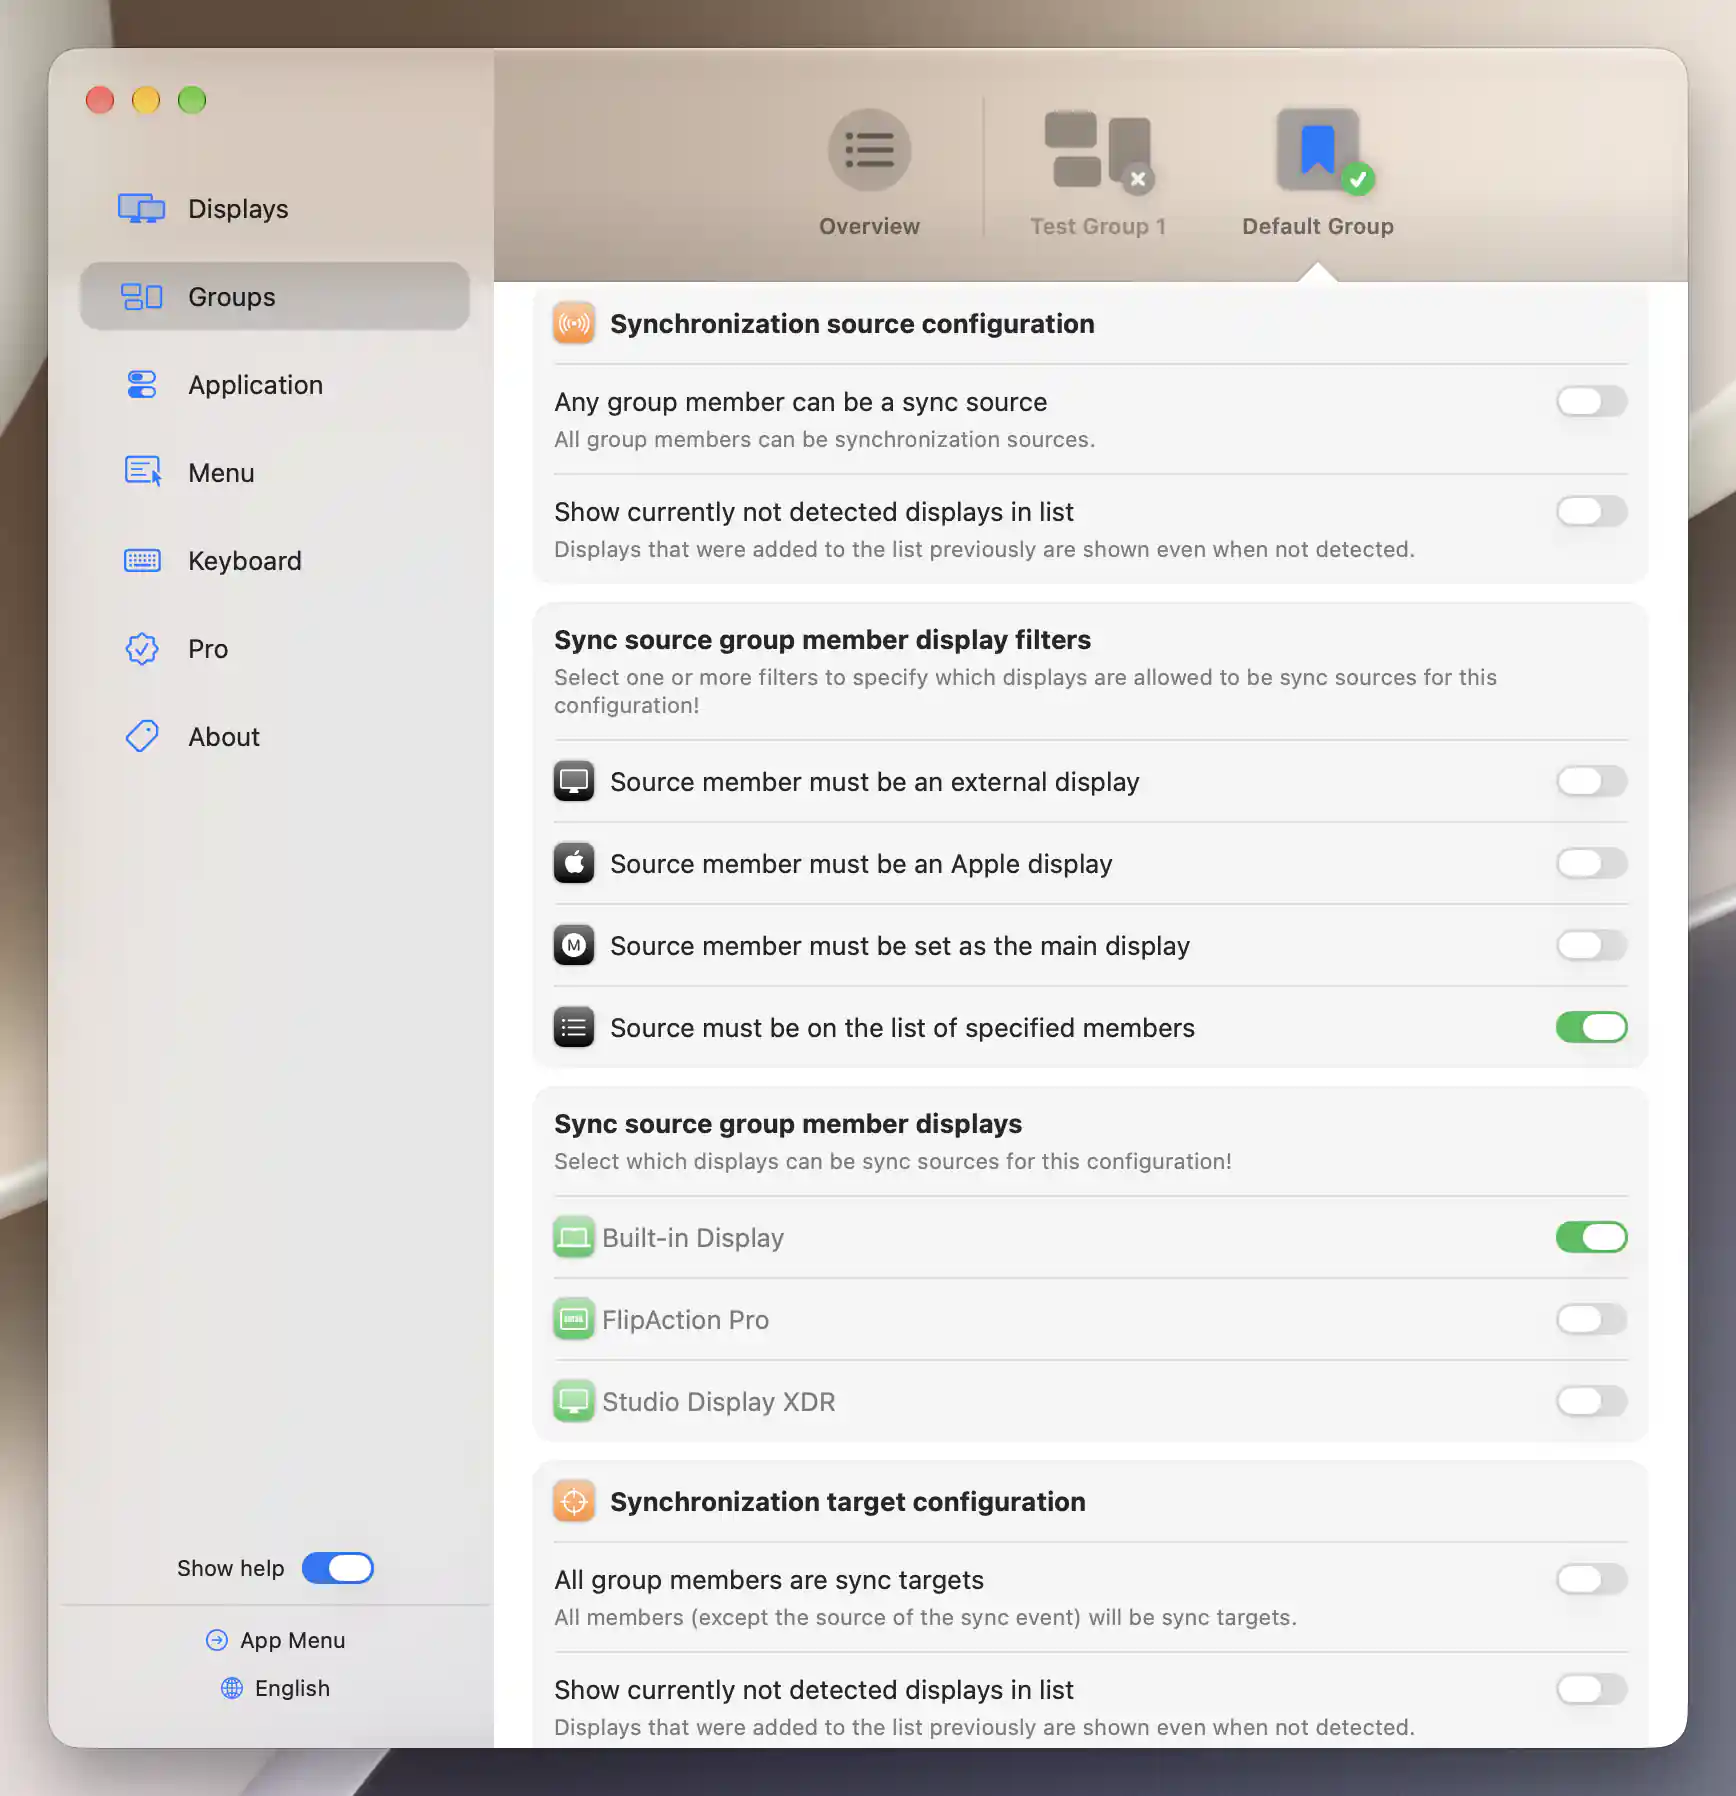Open the Displays section label
The image size is (1736, 1796).
238,209
